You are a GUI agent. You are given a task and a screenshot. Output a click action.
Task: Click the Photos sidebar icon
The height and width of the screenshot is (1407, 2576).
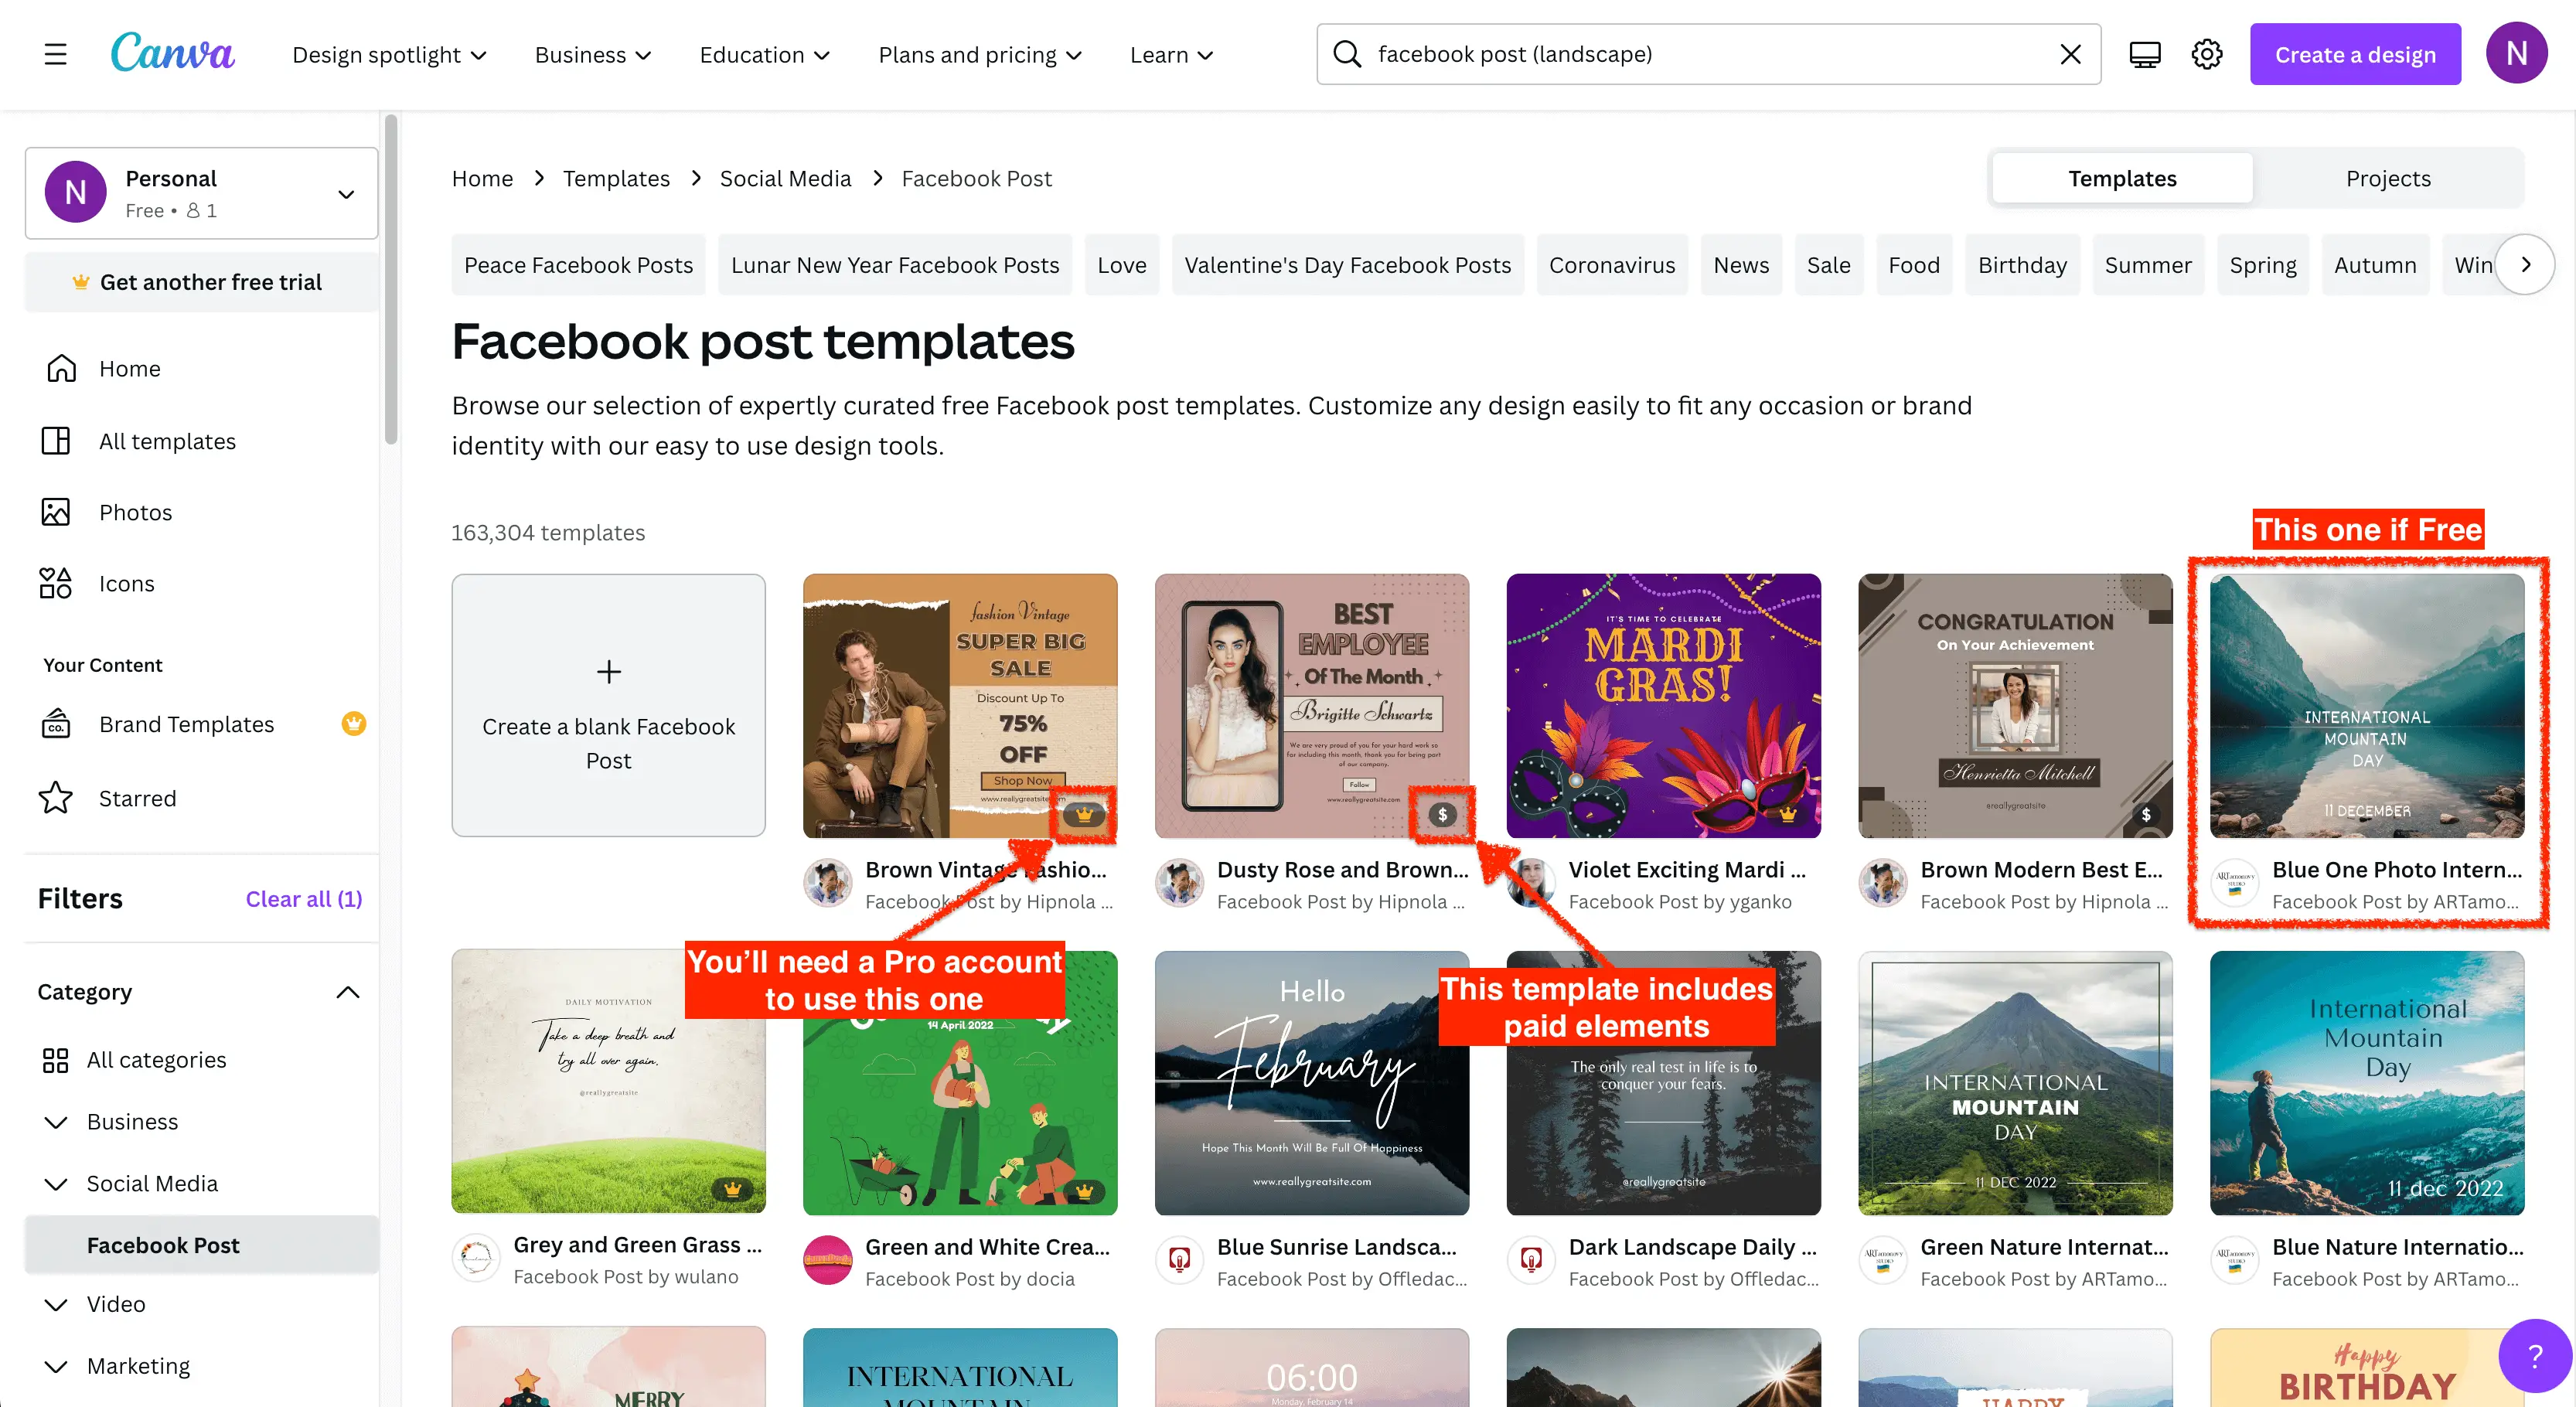point(56,512)
